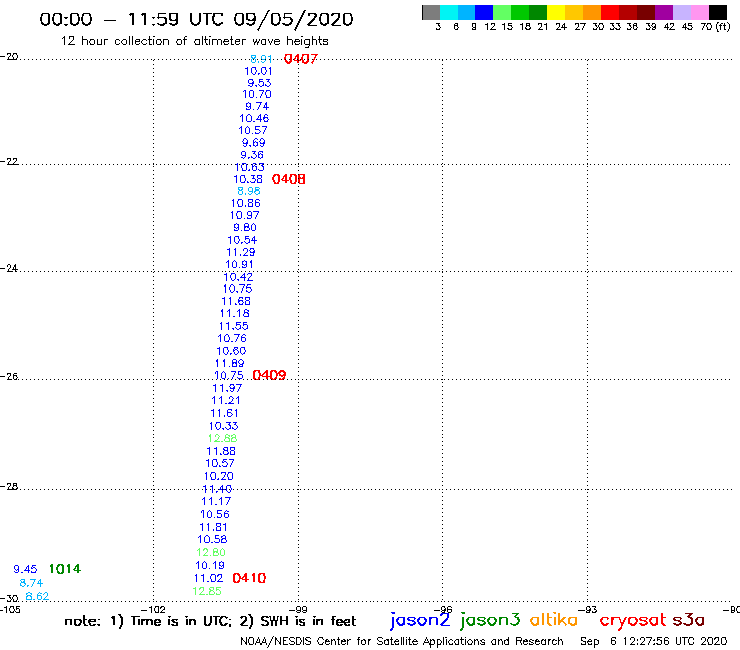Click the red 0408 time marker
The width and height of the screenshot is (740, 650).
click(x=288, y=179)
